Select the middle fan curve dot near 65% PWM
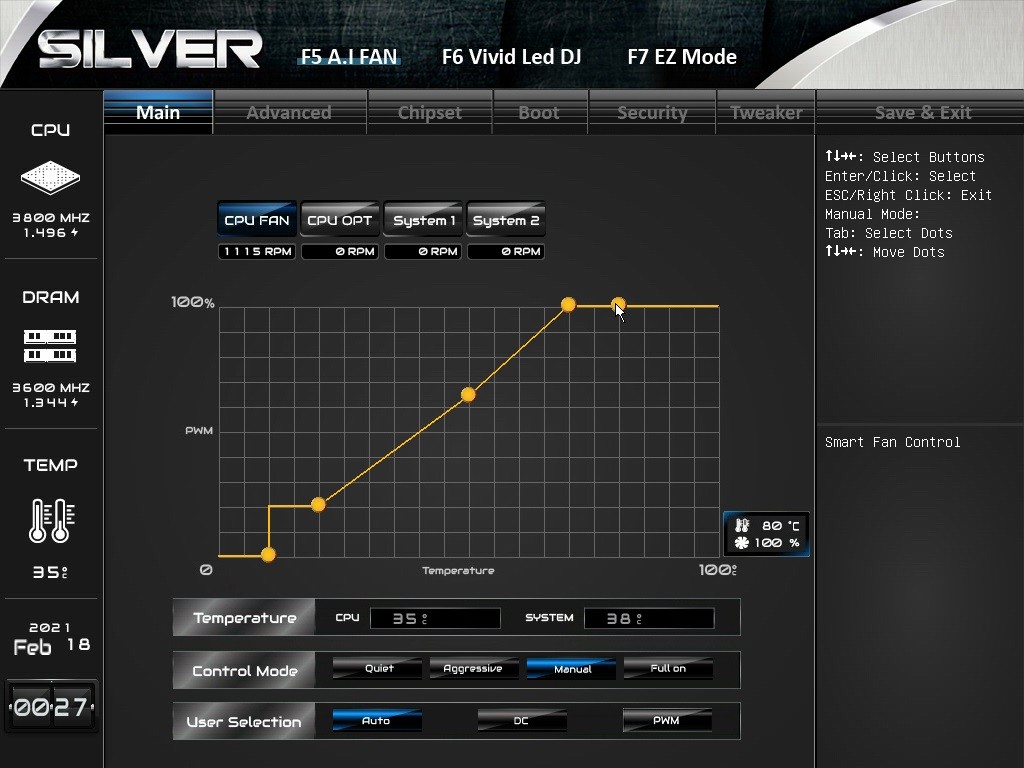 (468, 394)
